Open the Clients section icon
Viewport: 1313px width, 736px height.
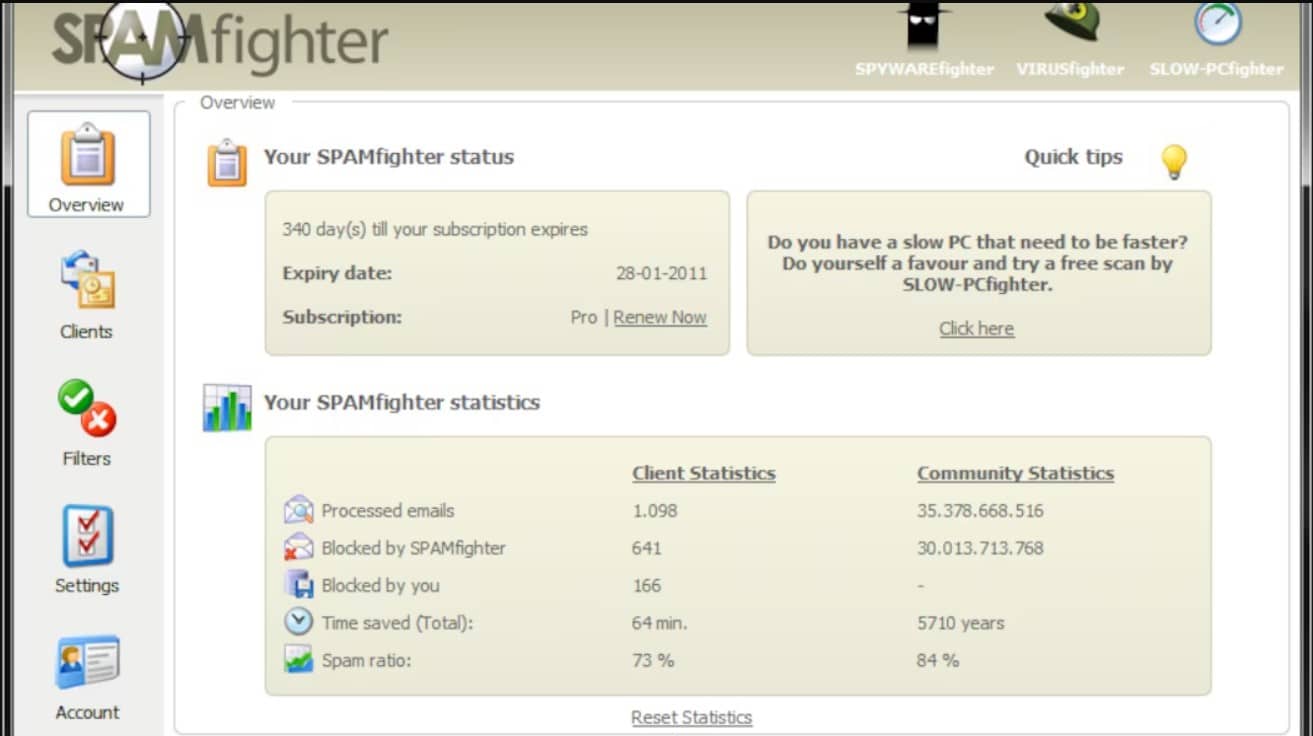point(88,281)
